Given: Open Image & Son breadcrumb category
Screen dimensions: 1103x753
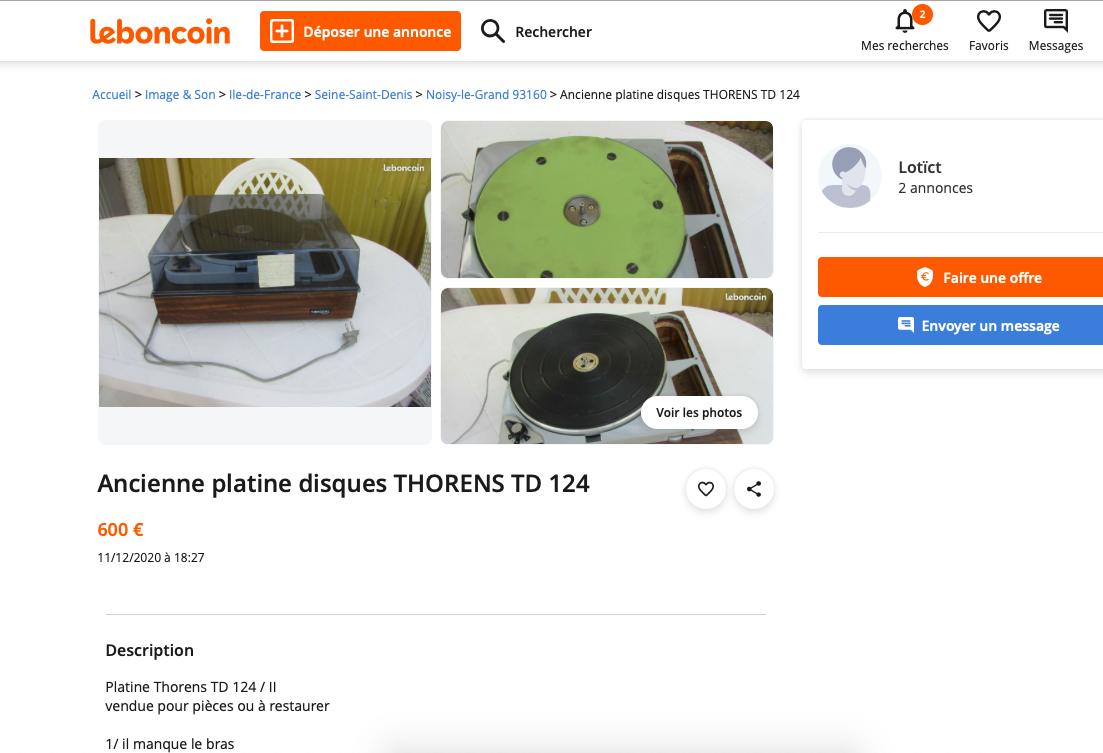Looking at the screenshot, I should click(x=180, y=94).
